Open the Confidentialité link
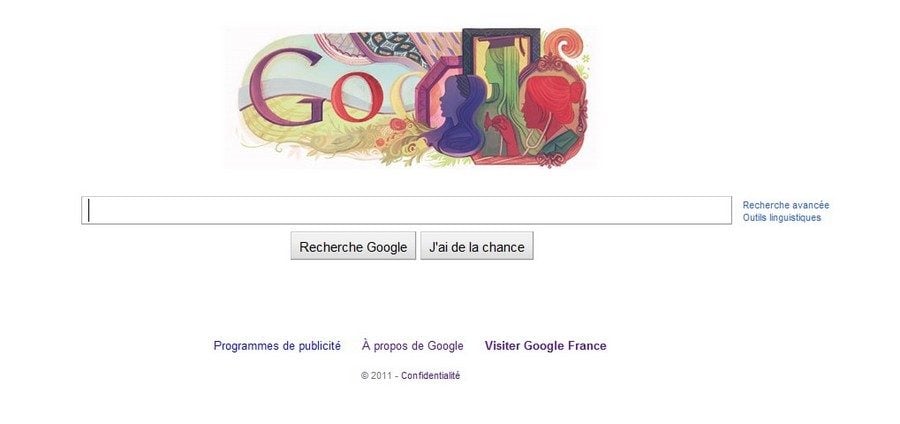 point(430,375)
